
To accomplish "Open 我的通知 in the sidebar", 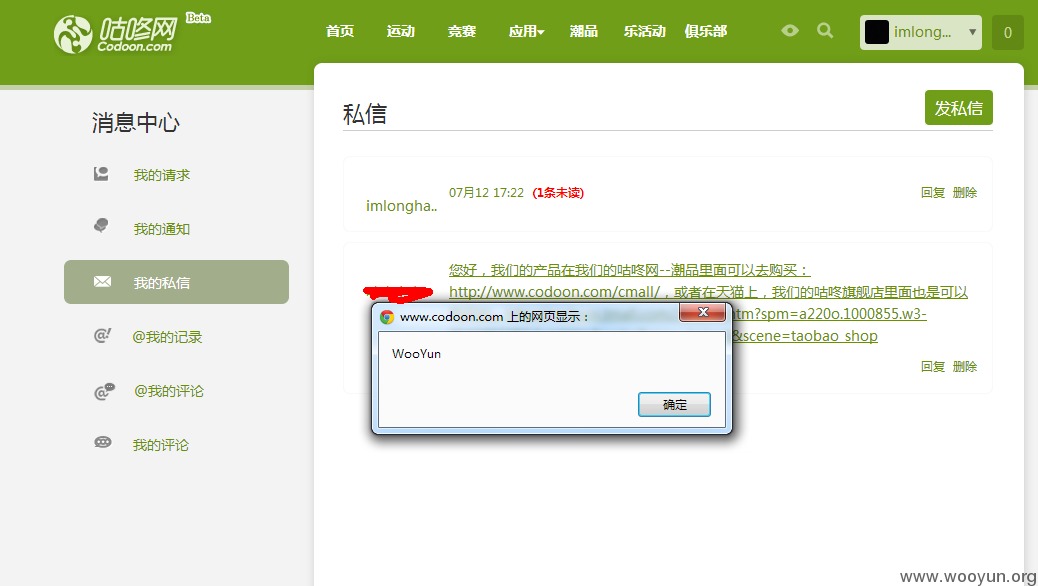I will click(x=162, y=229).
